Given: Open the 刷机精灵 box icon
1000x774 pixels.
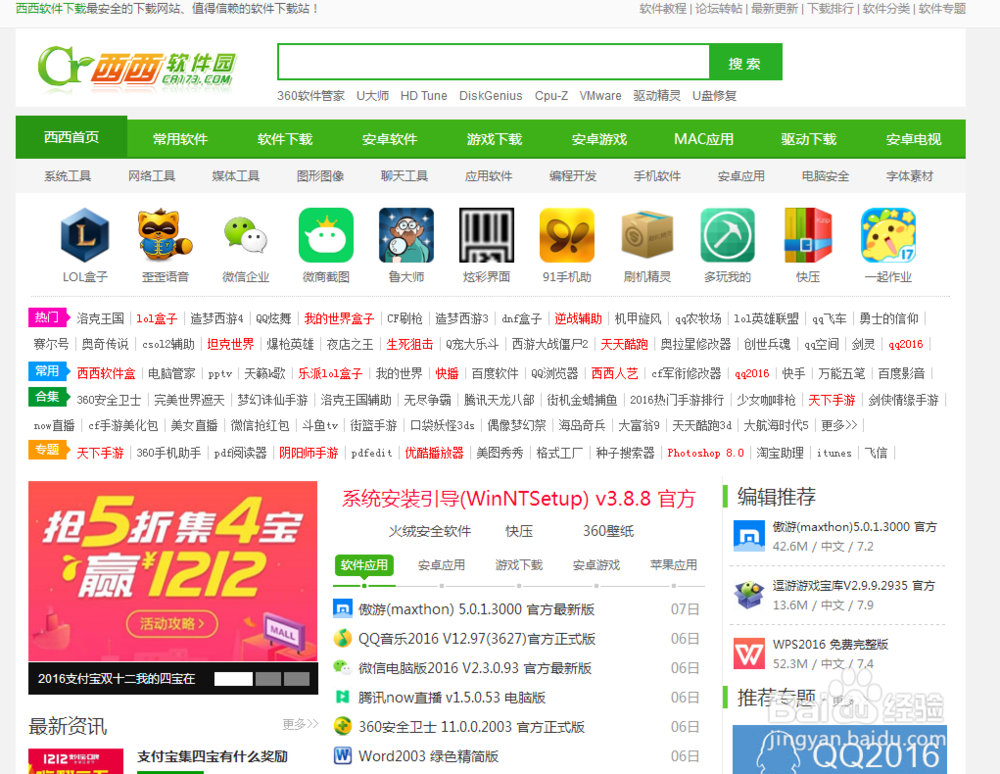Looking at the screenshot, I should pos(647,235).
